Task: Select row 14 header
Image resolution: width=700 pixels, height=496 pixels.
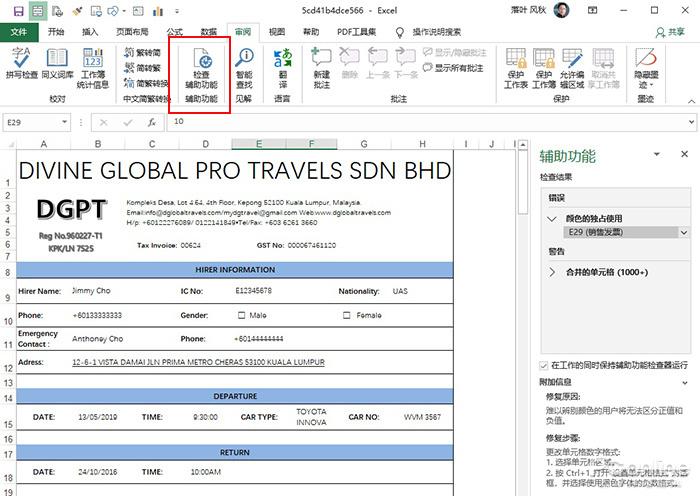Action: 8,397
